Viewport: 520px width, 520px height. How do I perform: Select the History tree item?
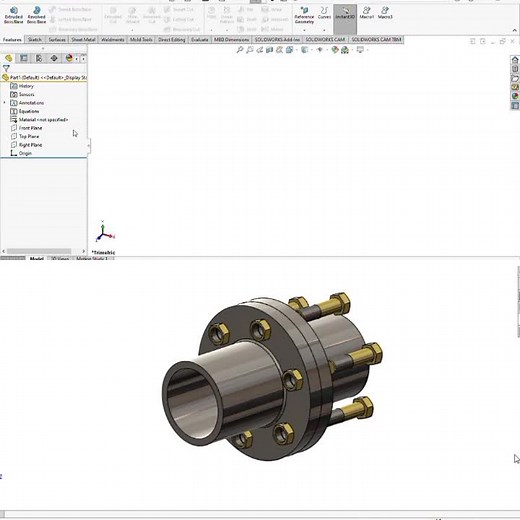click(22, 86)
